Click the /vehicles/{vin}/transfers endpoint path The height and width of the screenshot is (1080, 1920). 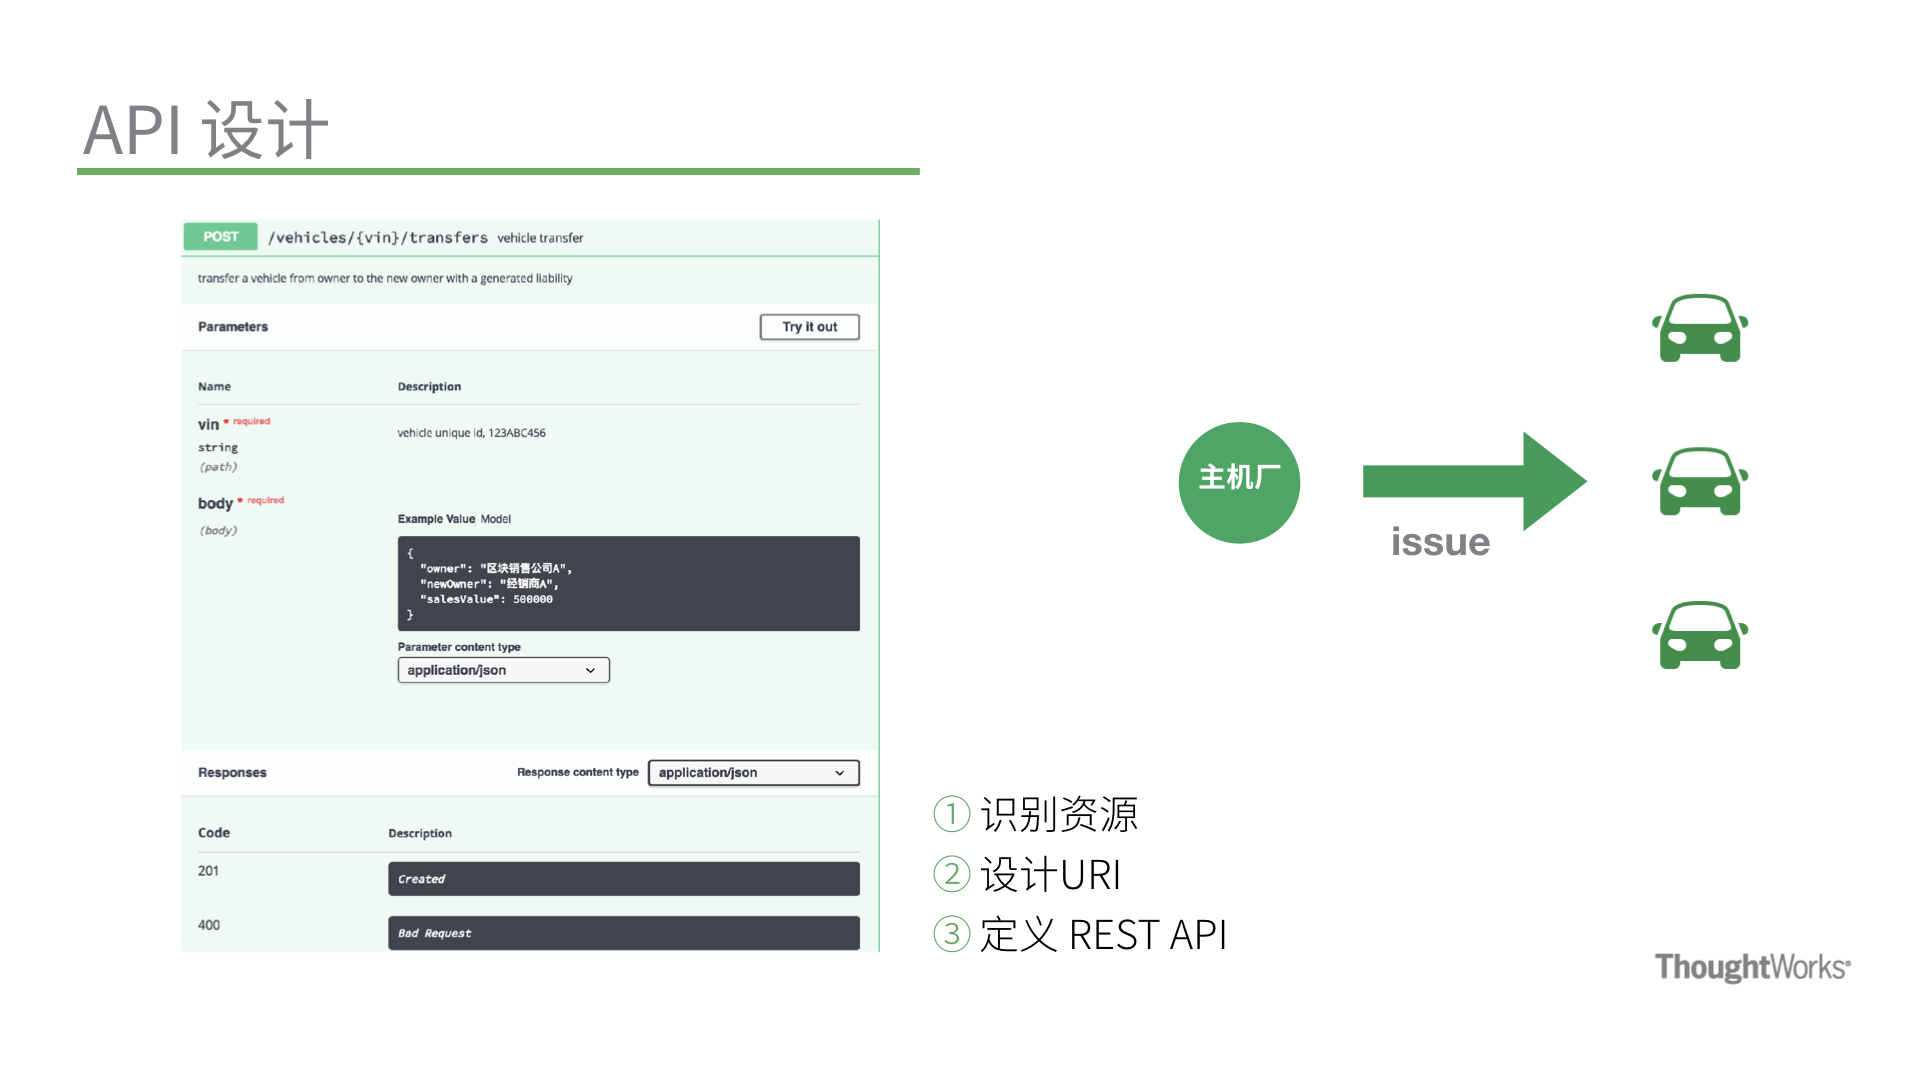[x=378, y=238]
